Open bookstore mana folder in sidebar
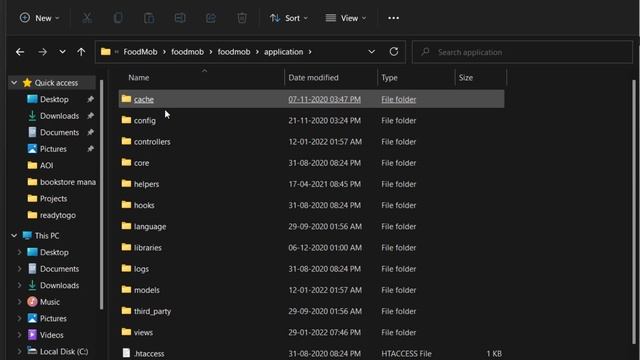640x360 pixels. [x=68, y=182]
